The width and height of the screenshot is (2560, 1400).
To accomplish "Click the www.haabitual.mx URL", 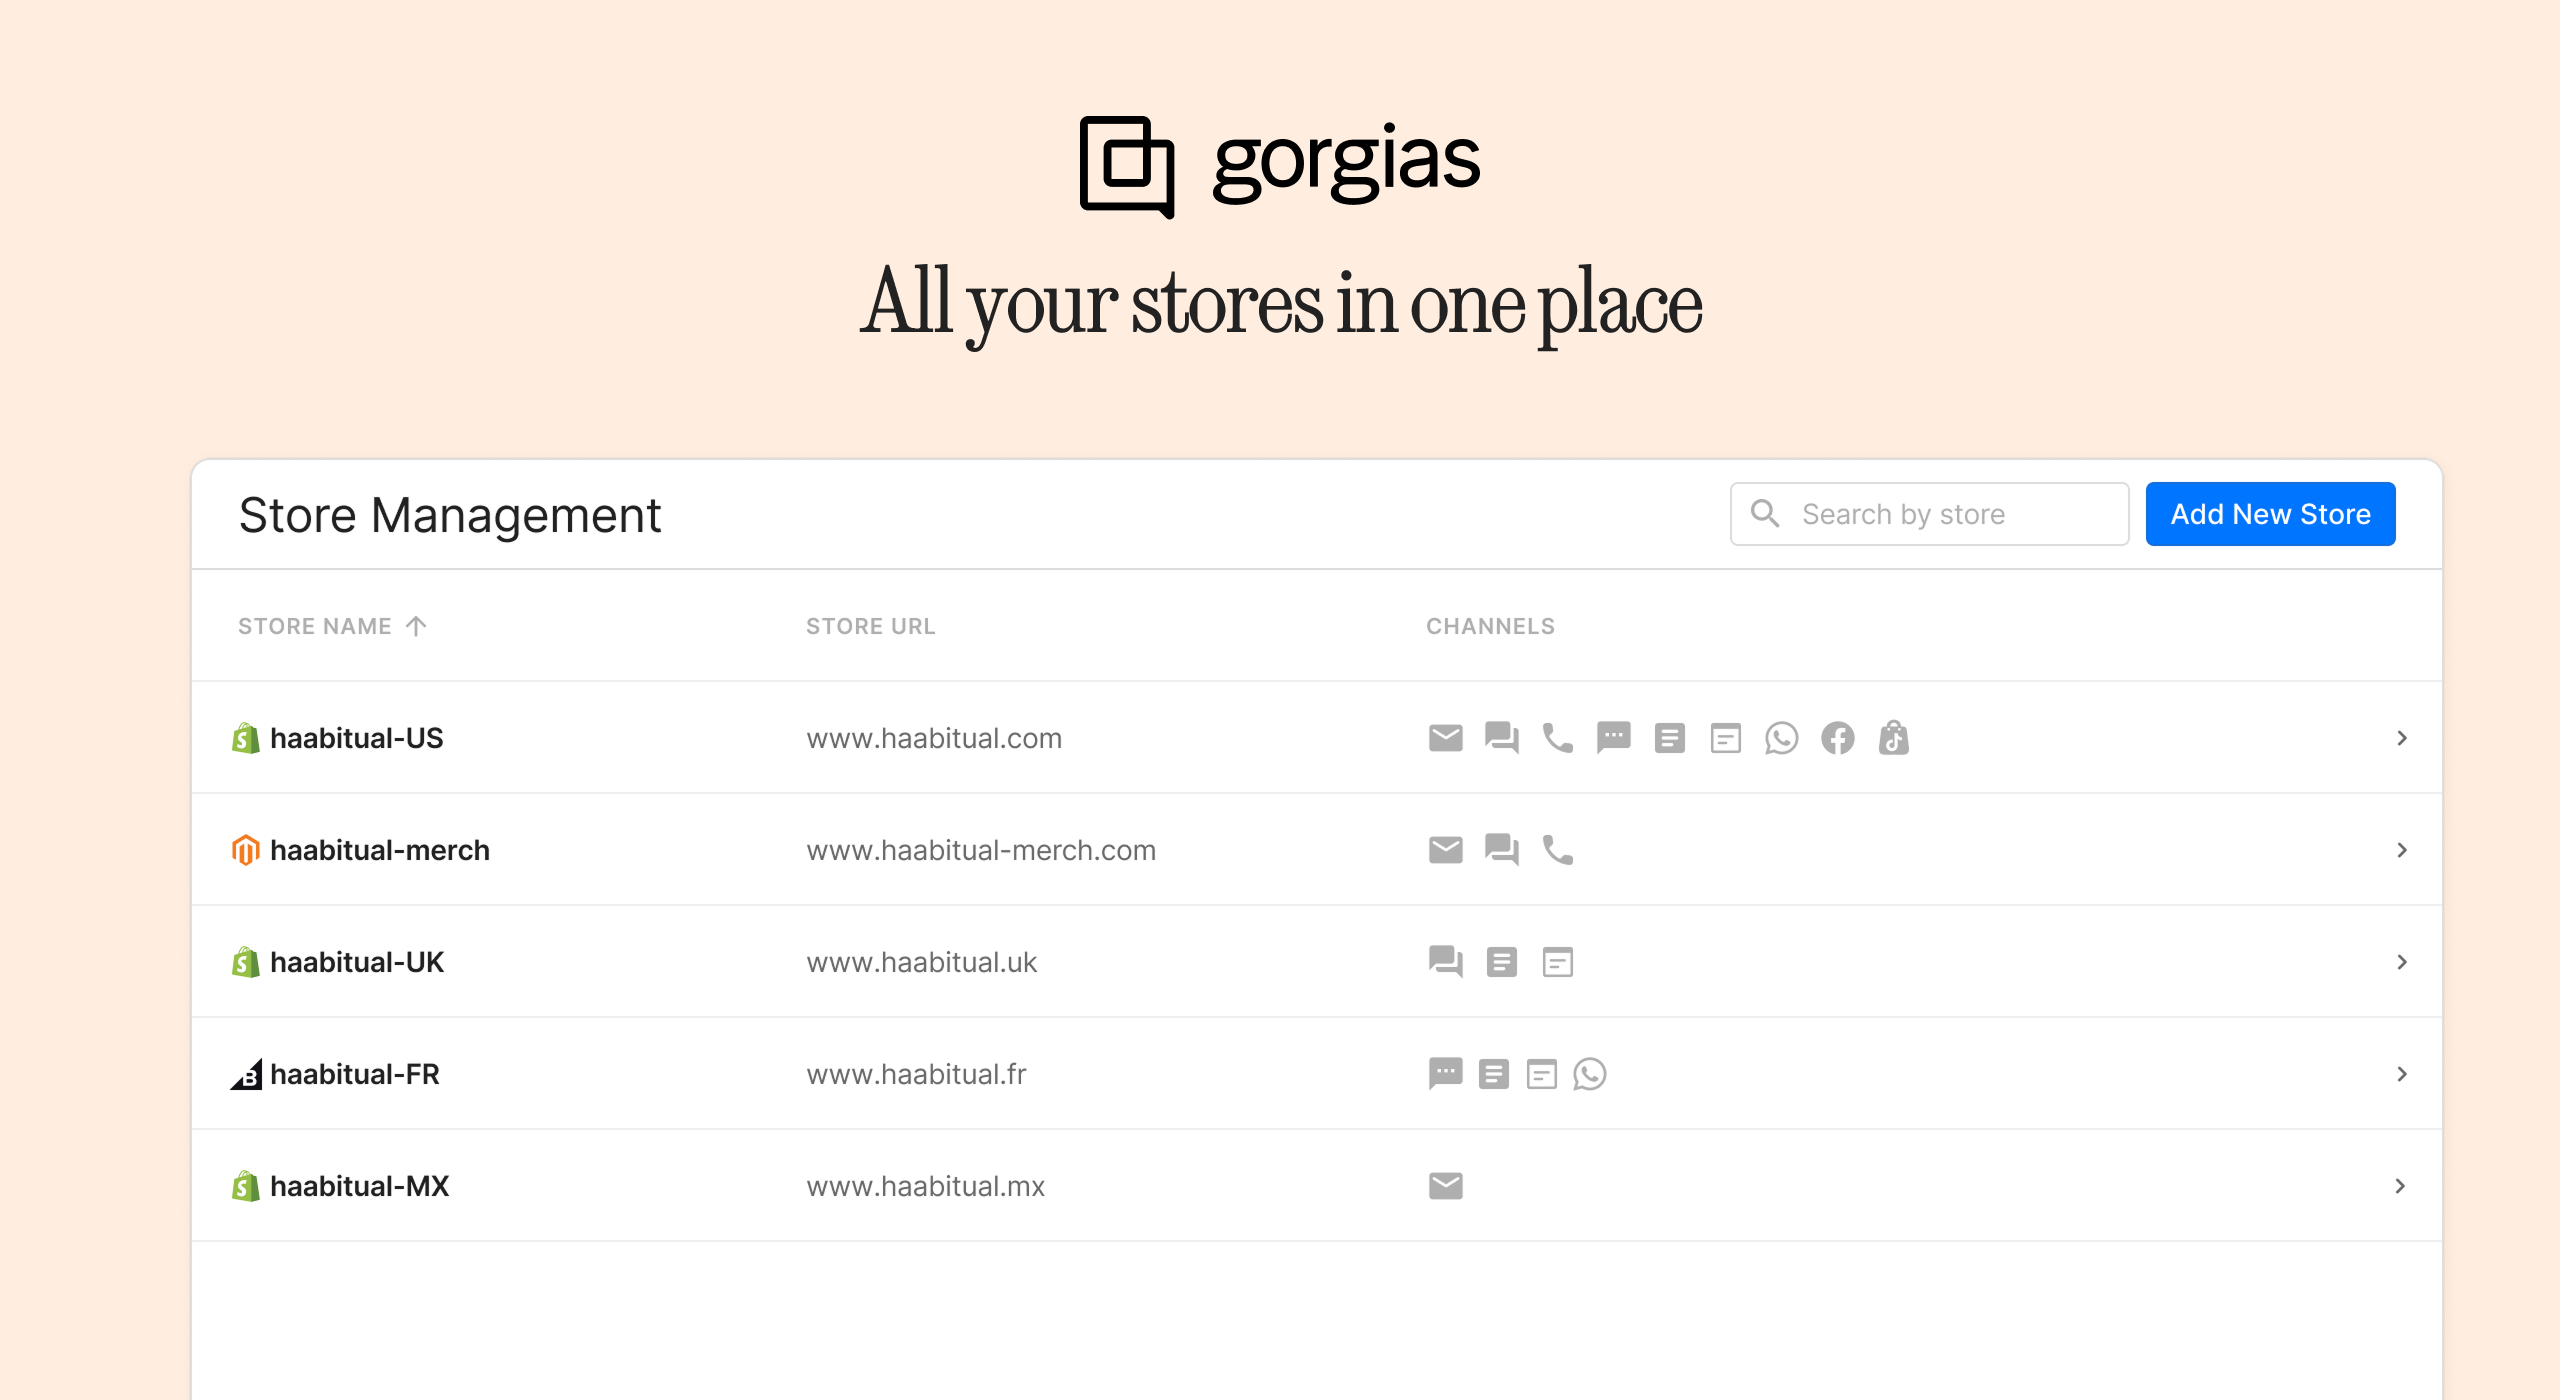I will 925,1186.
